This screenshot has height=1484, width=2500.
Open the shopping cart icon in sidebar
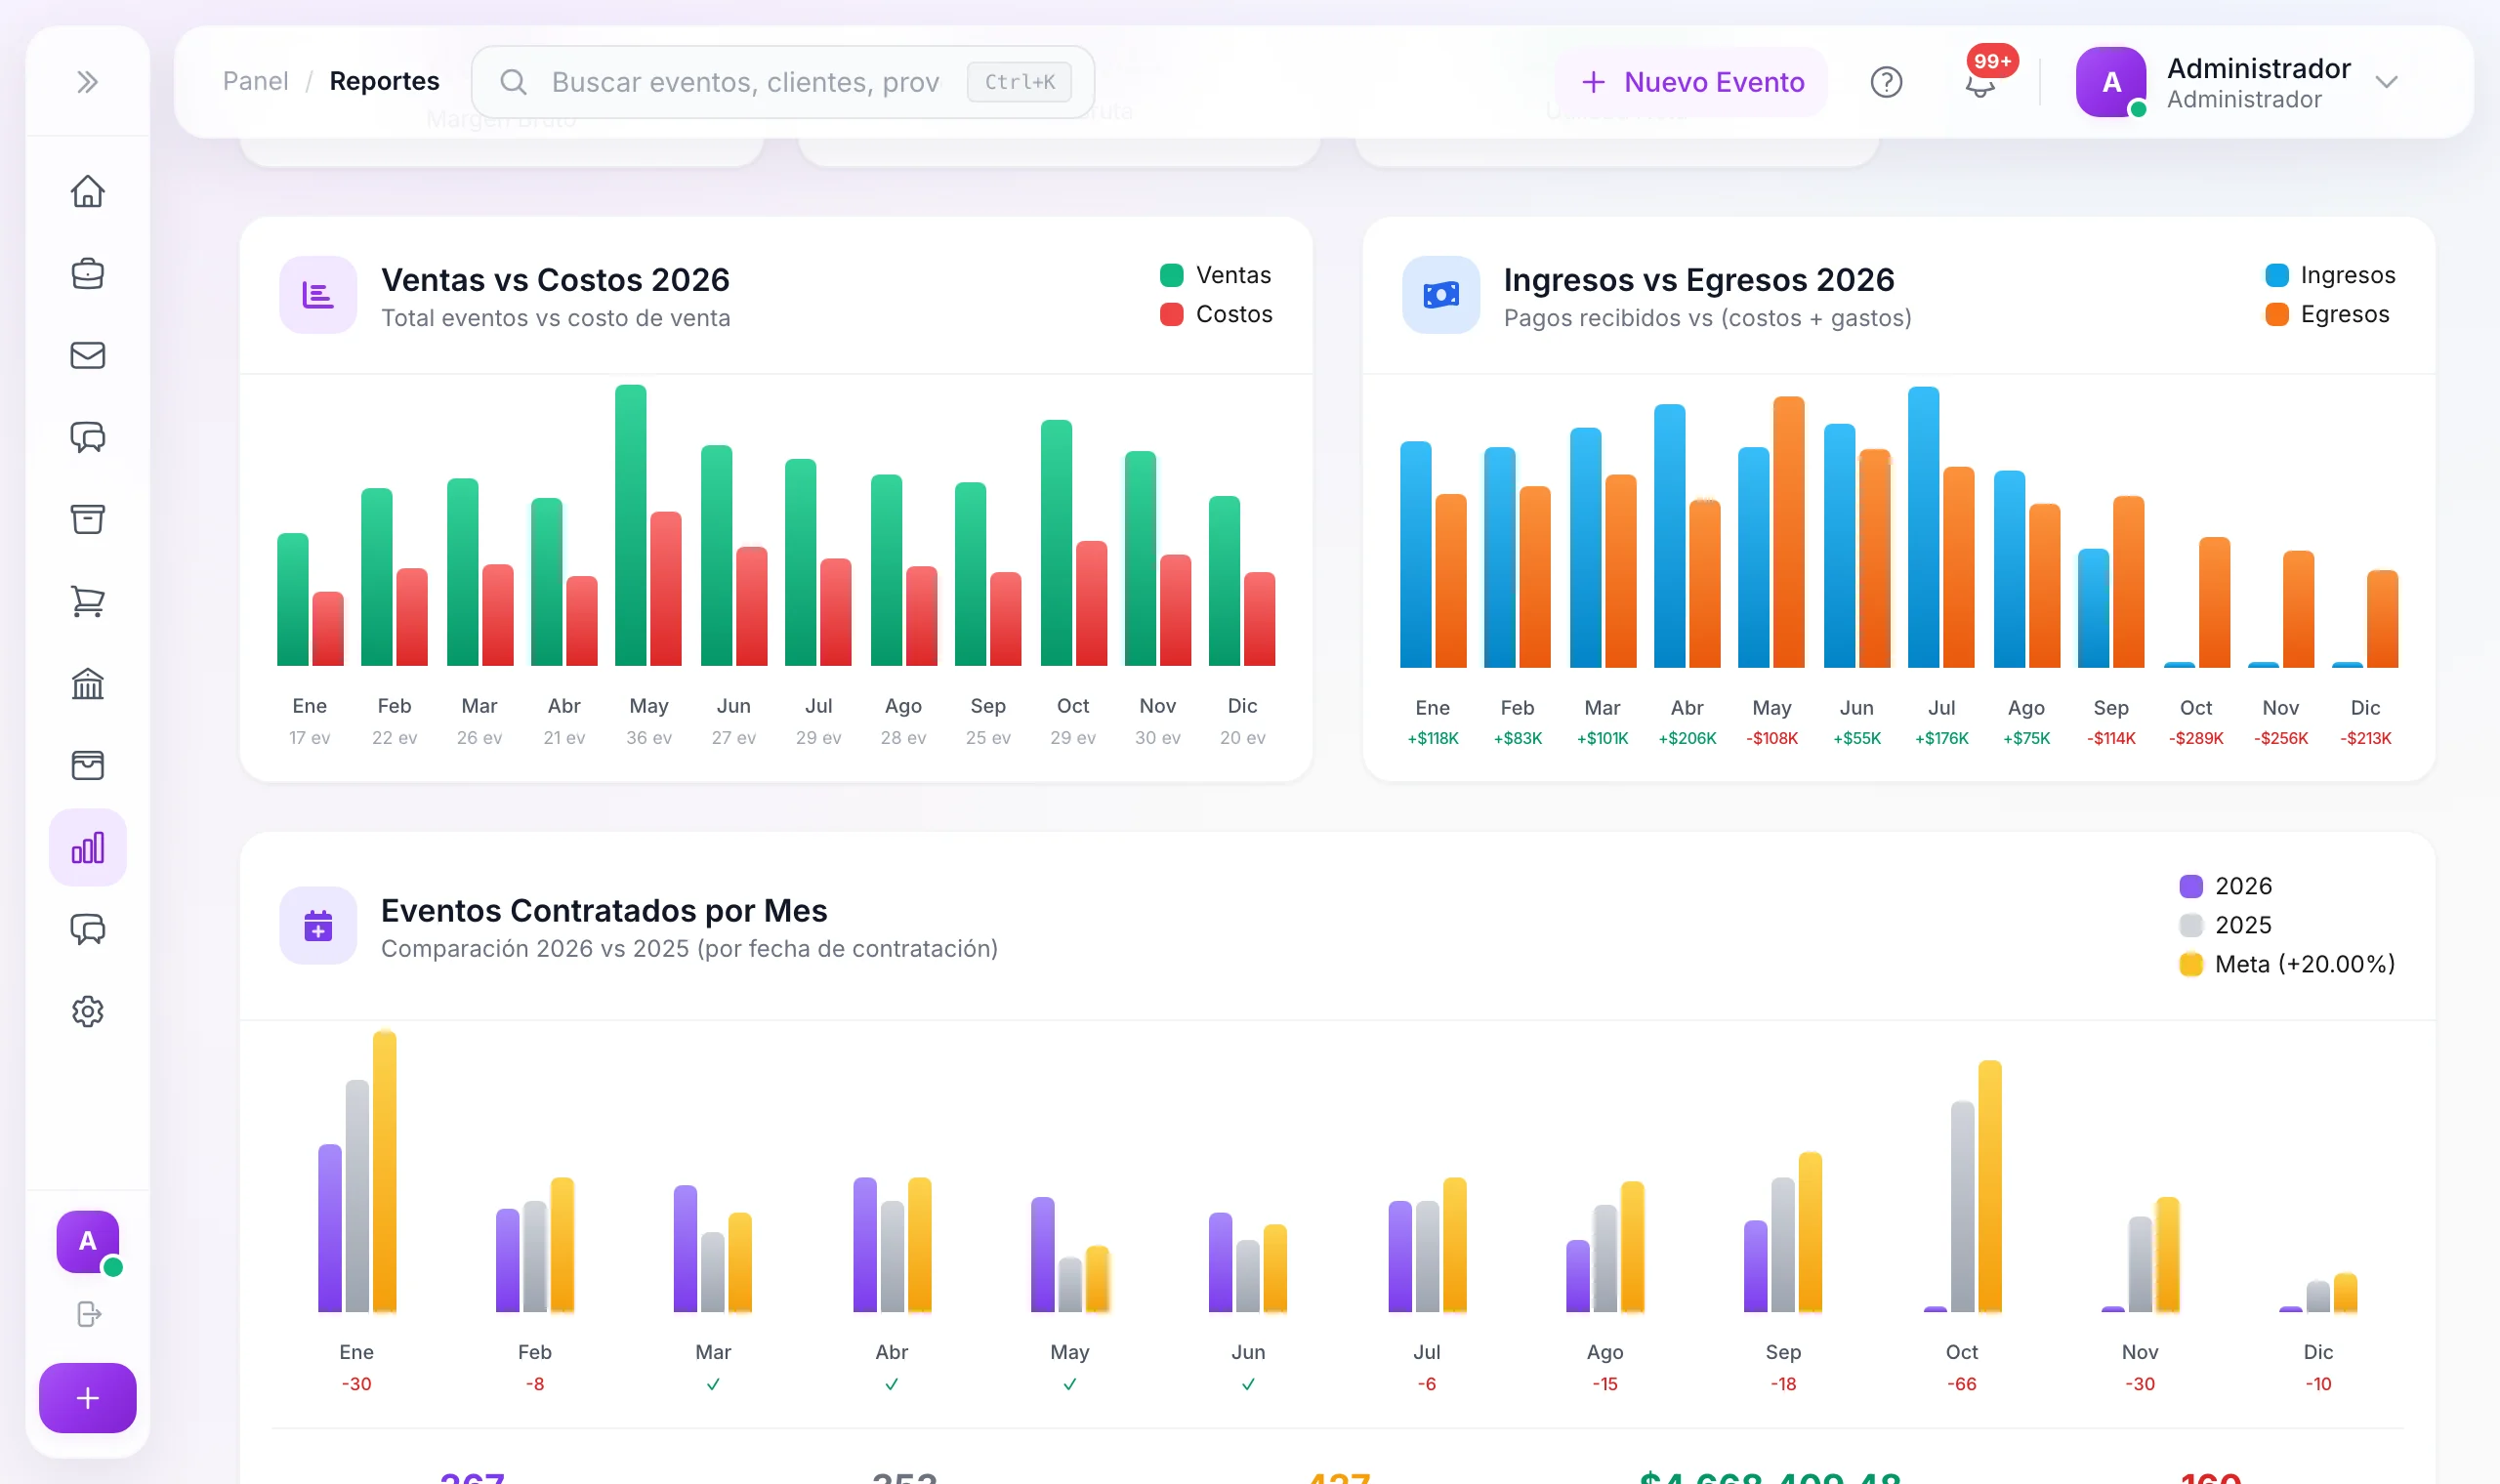coord(88,601)
